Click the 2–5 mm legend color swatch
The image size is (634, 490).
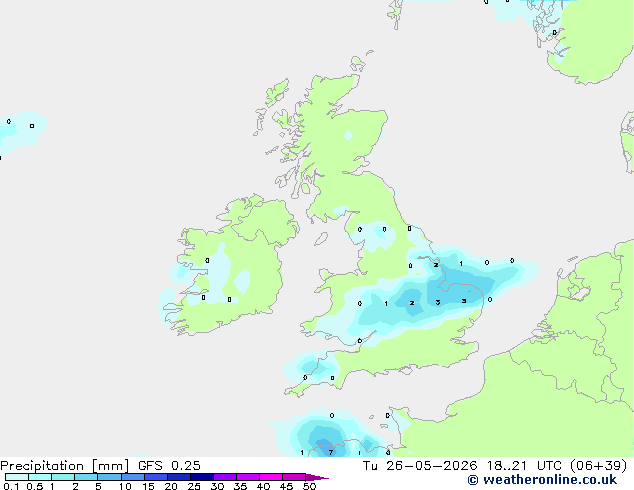86,477
